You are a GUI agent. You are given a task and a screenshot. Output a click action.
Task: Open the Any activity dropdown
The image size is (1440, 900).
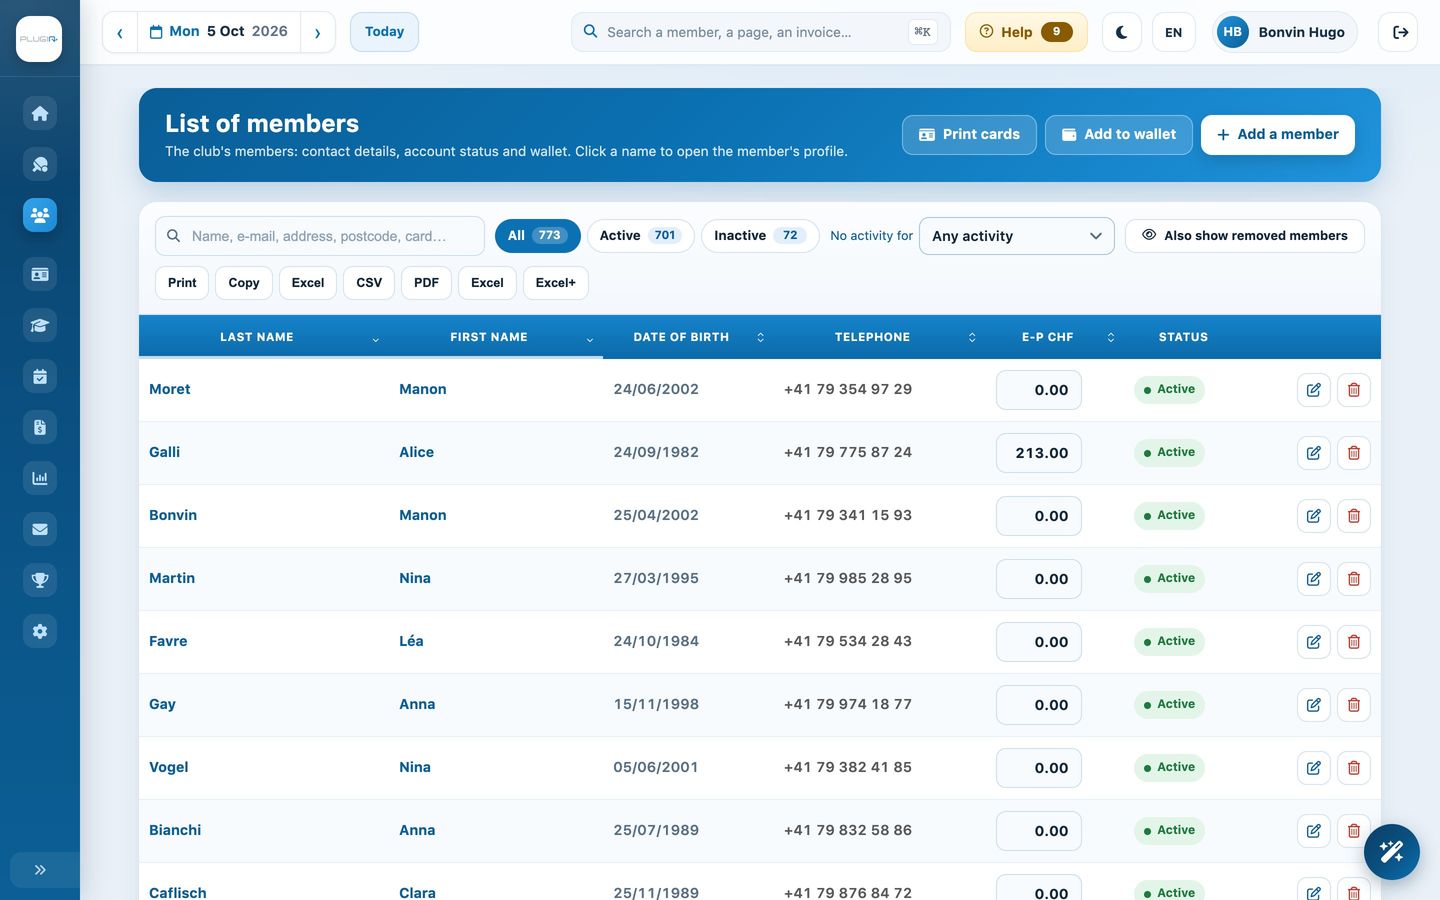point(1016,236)
